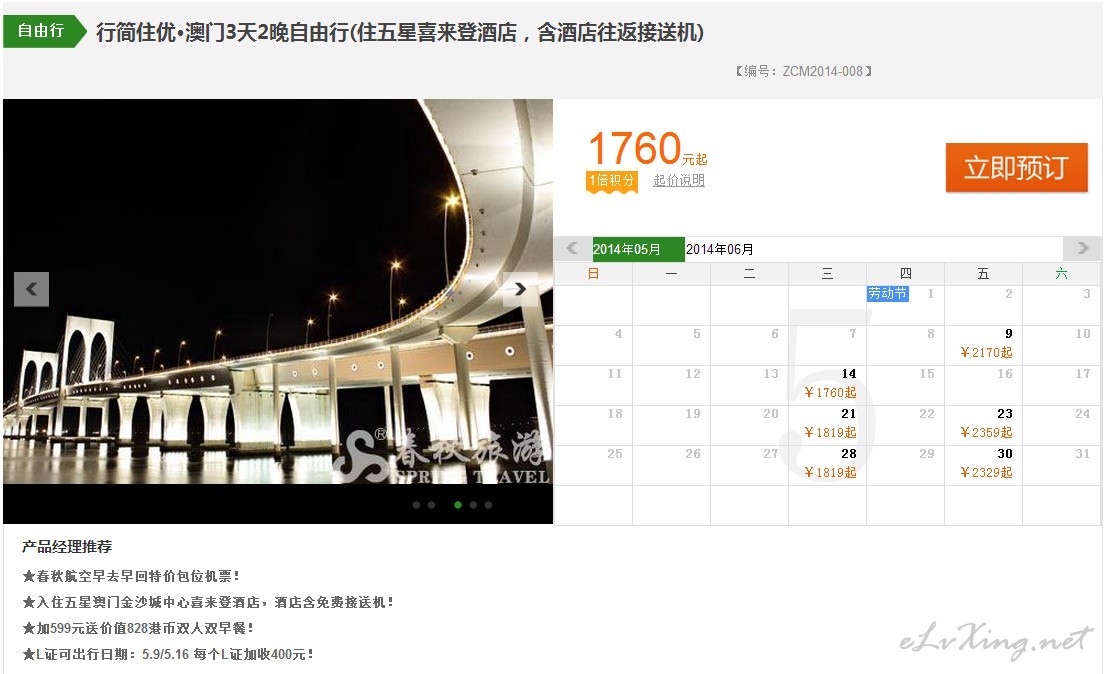The height and width of the screenshot is (674, 1104).
Task: Click the 四 Thursday column header
Action: (x=905, y=274)
